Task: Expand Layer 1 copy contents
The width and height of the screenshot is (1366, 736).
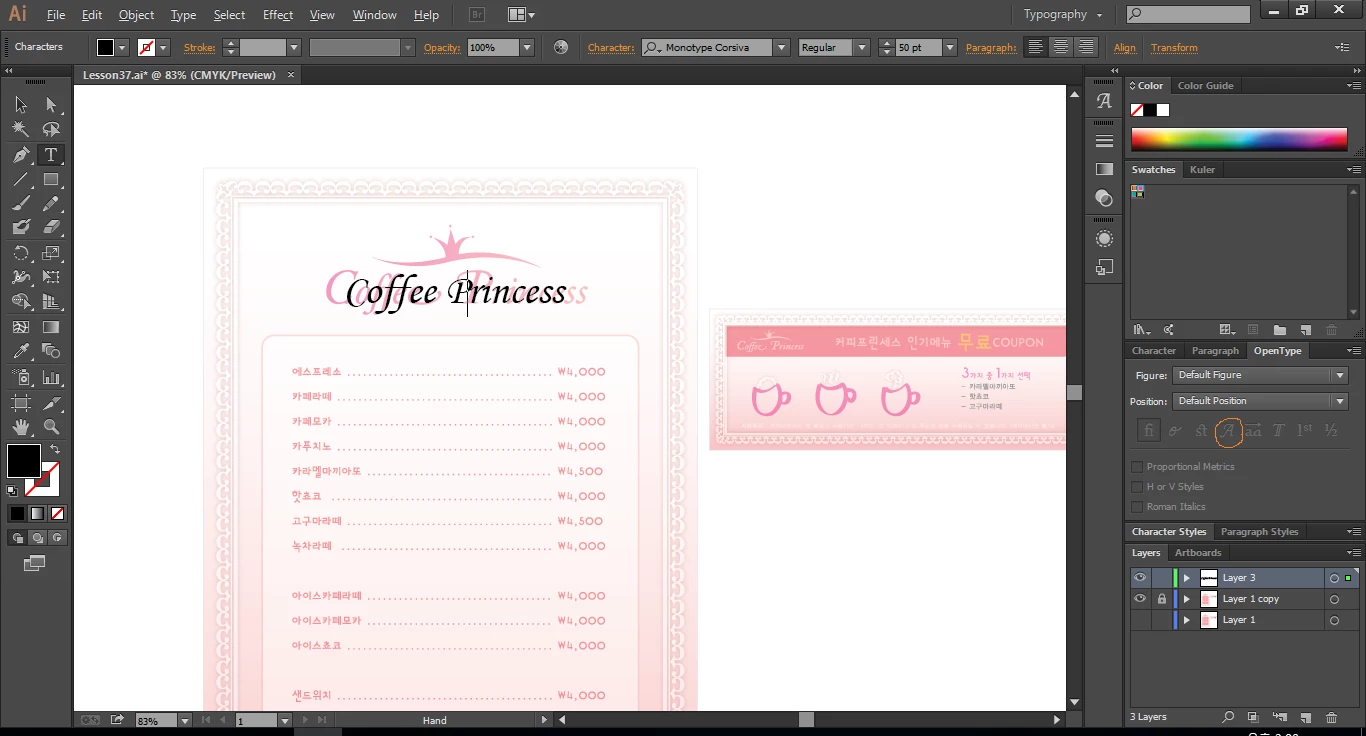Action: (1187, 599)
